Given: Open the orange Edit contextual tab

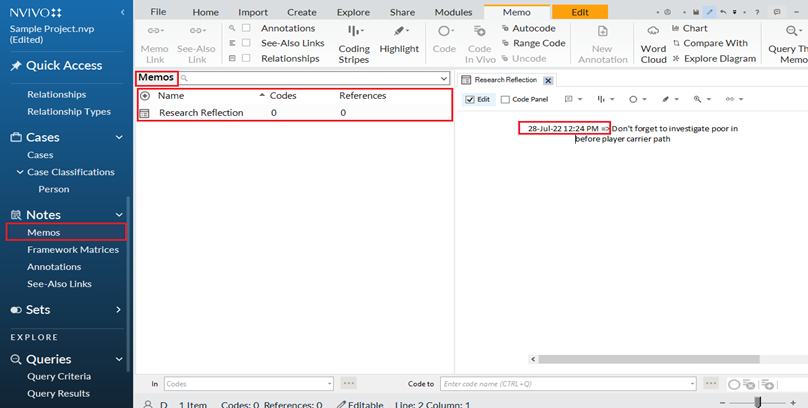Looking at the screenshot, I should [580, 12].
